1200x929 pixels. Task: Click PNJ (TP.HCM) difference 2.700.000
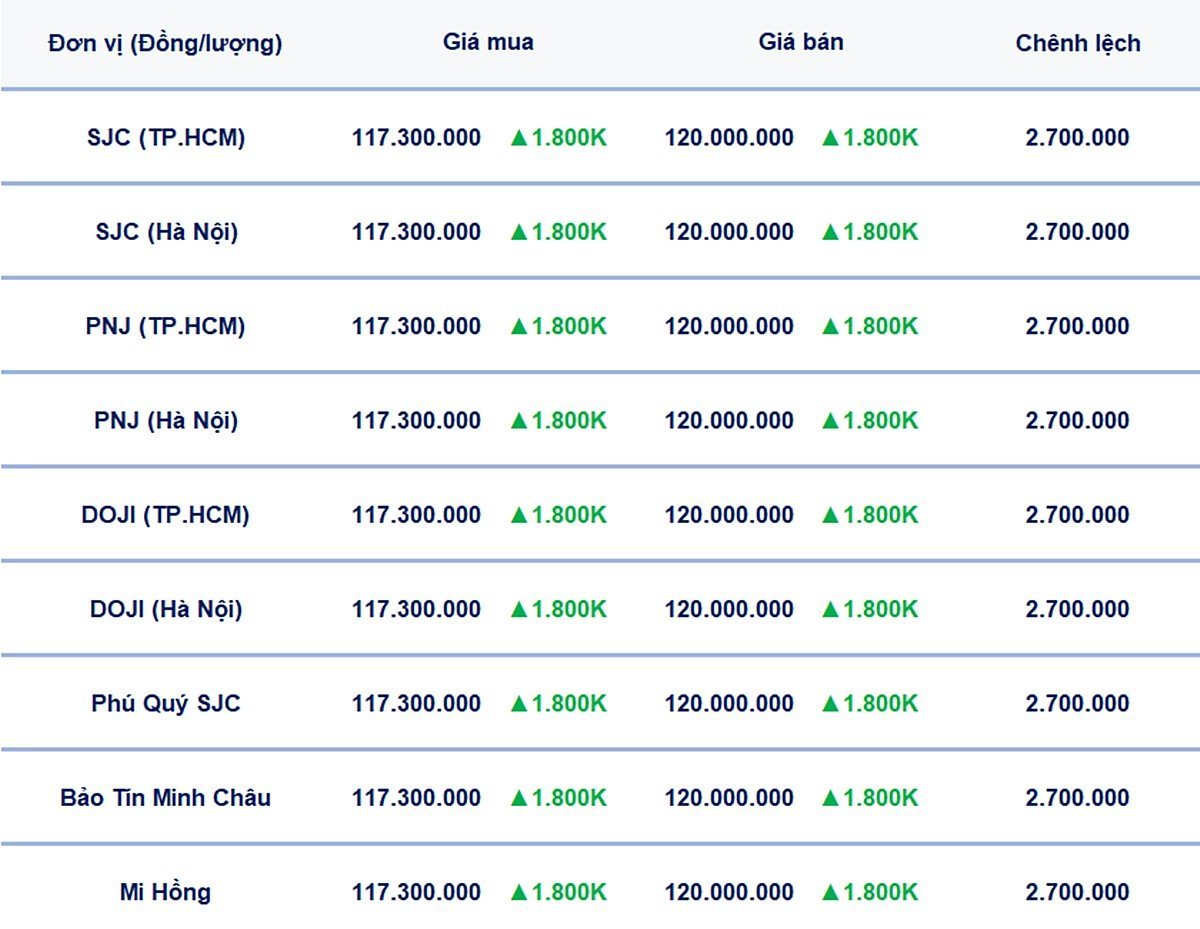coord(1077,326)
